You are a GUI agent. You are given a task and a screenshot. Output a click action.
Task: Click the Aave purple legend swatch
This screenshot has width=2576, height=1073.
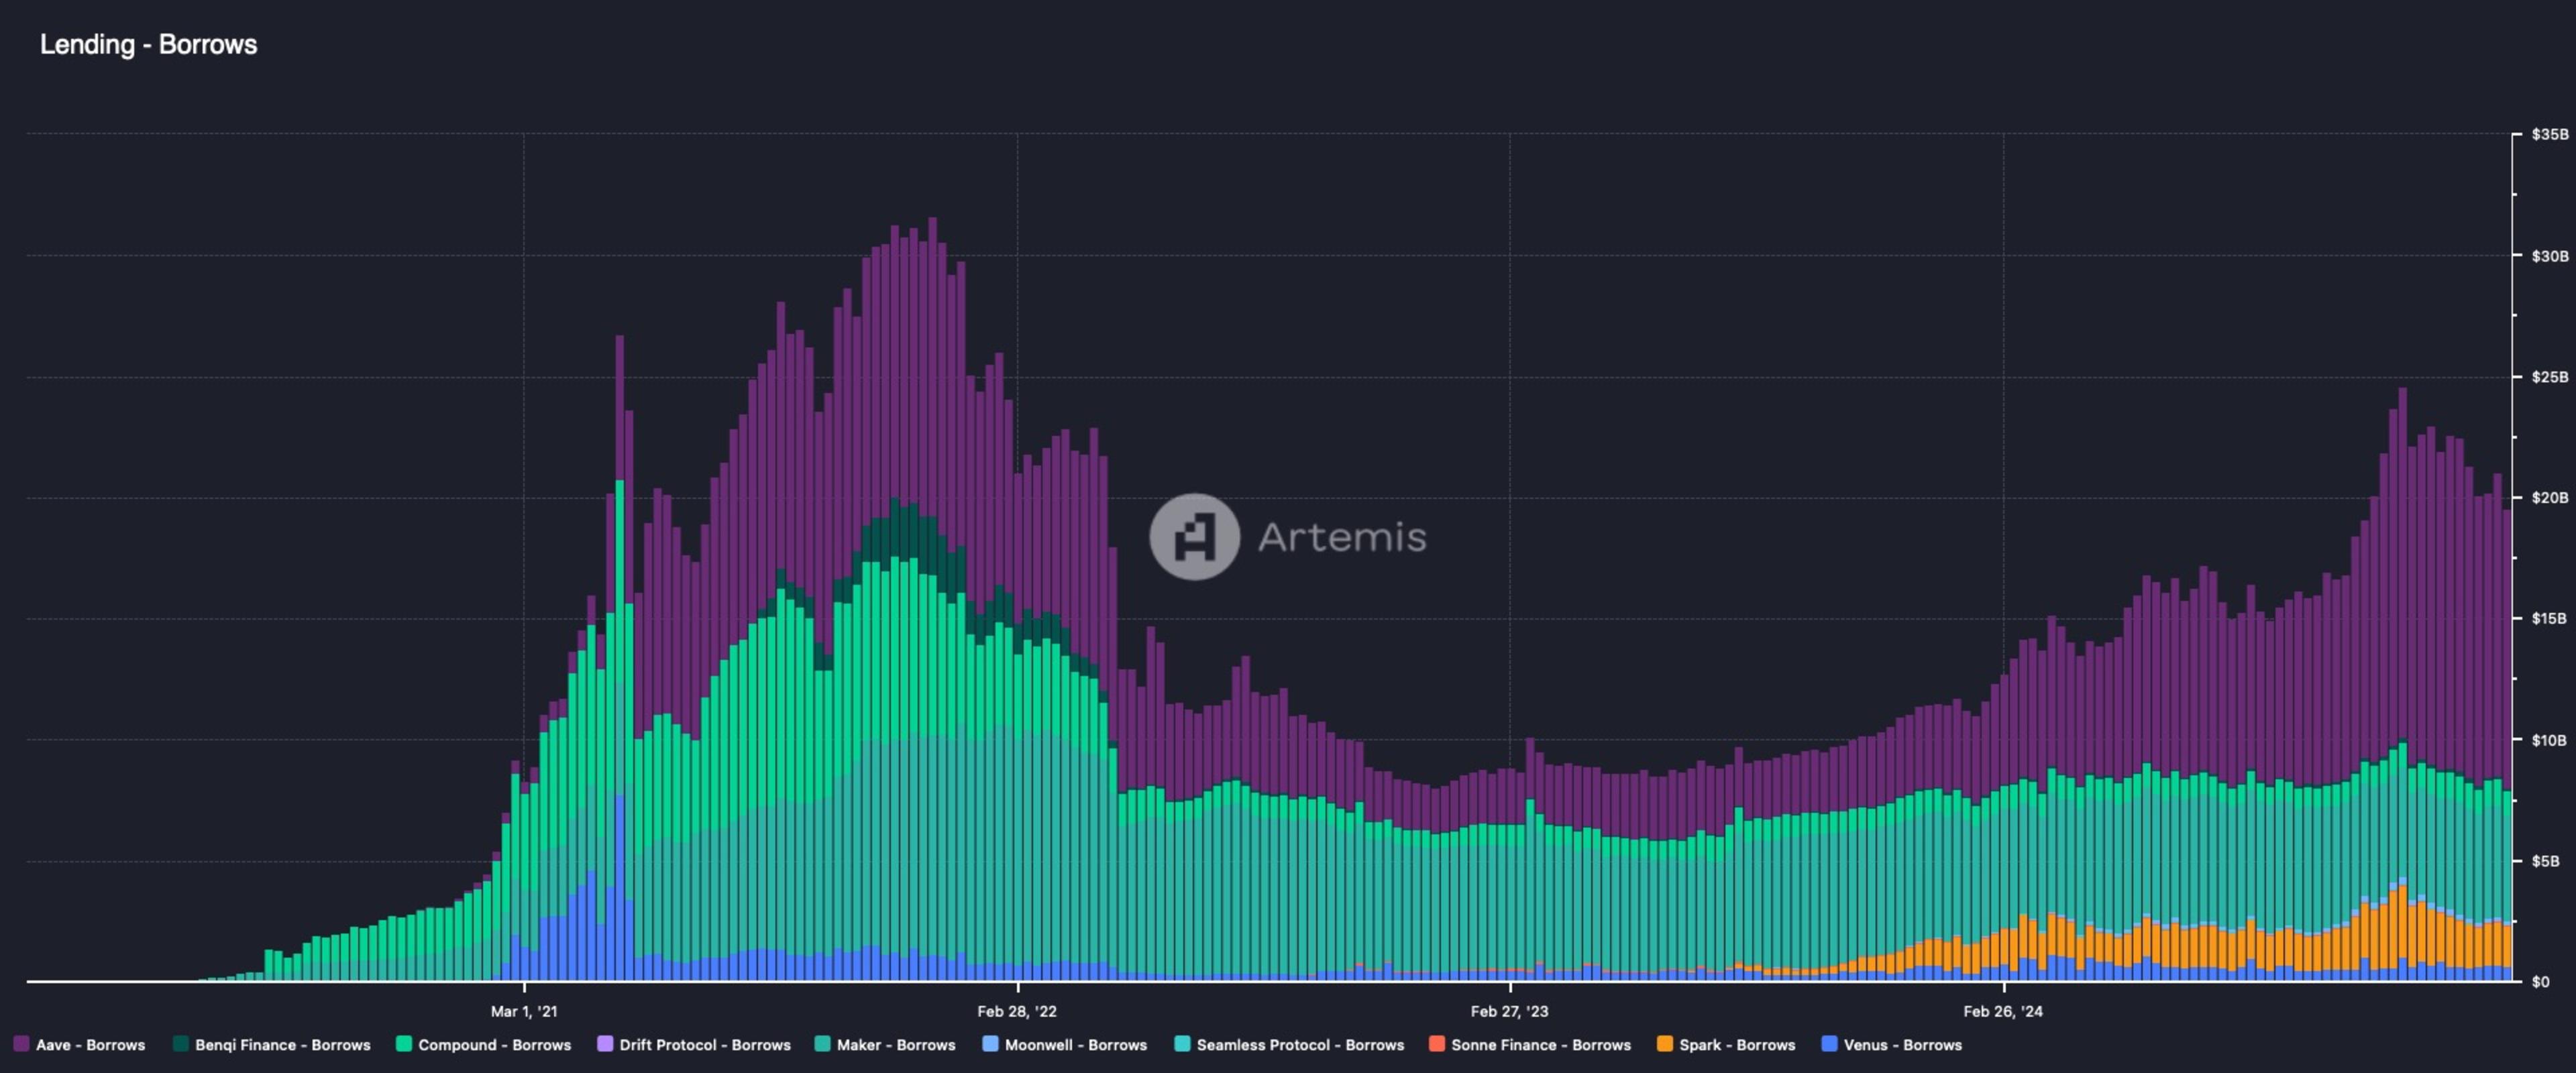21,1044
